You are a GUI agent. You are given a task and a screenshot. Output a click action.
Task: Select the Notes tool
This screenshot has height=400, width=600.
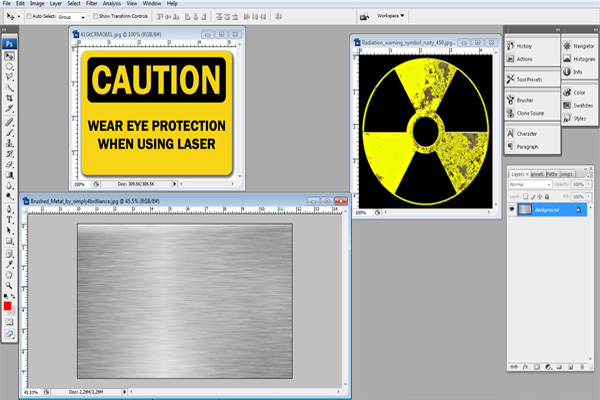pos(9,254)
